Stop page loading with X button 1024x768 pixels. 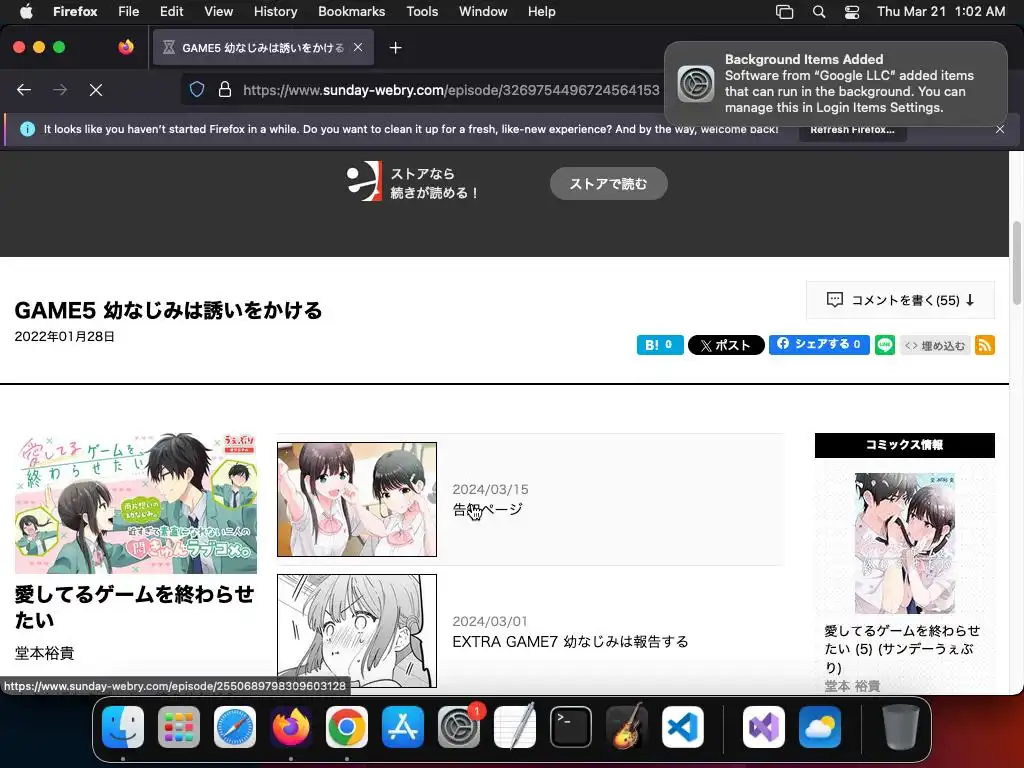[96, 89]
